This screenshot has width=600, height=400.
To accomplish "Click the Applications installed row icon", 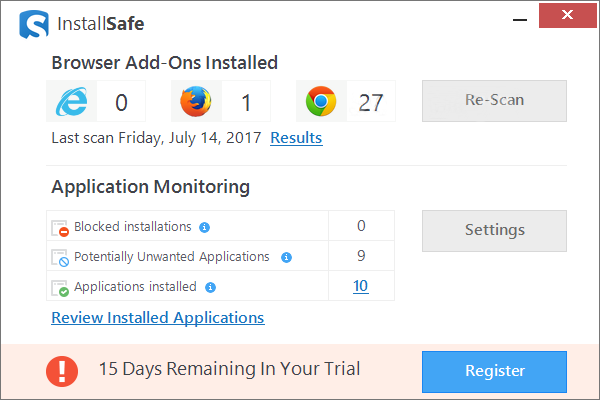I will click(x=60, y=288).
